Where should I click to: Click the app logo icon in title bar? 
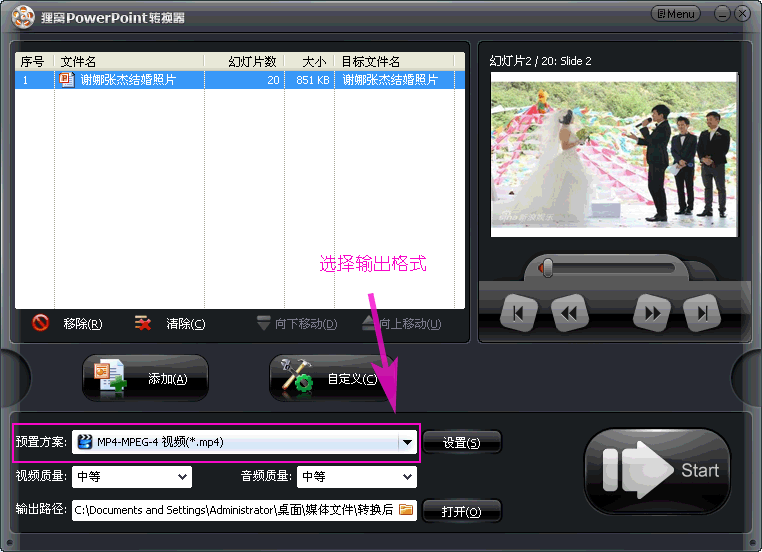[x=23, y=17]
